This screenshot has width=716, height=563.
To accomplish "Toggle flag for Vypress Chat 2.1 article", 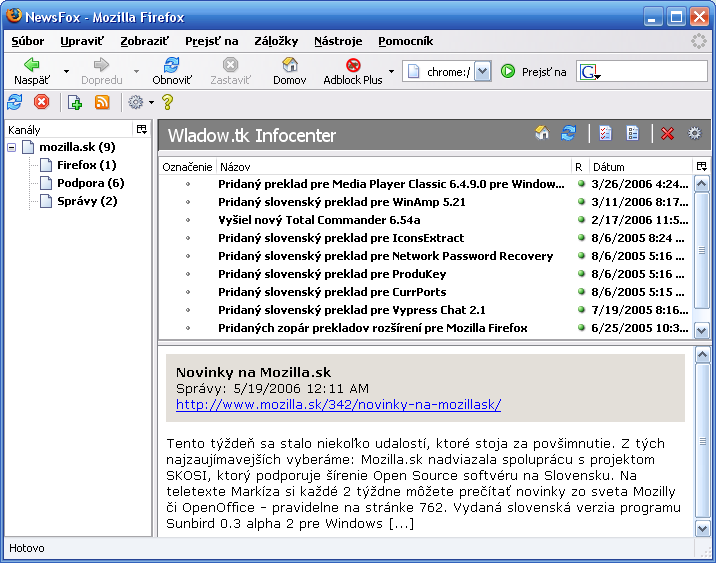I will pyautogui.click(x=188, y=310).
